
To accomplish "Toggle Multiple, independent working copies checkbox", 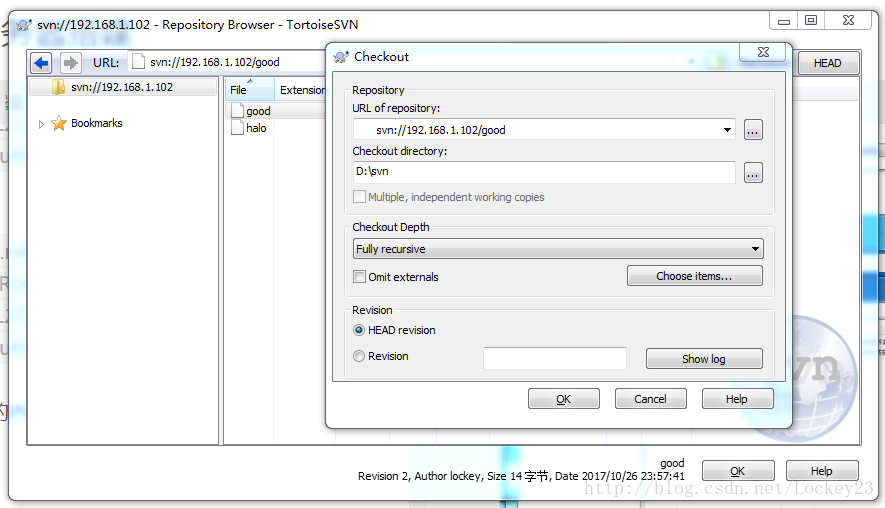I will tap(359, 196).
